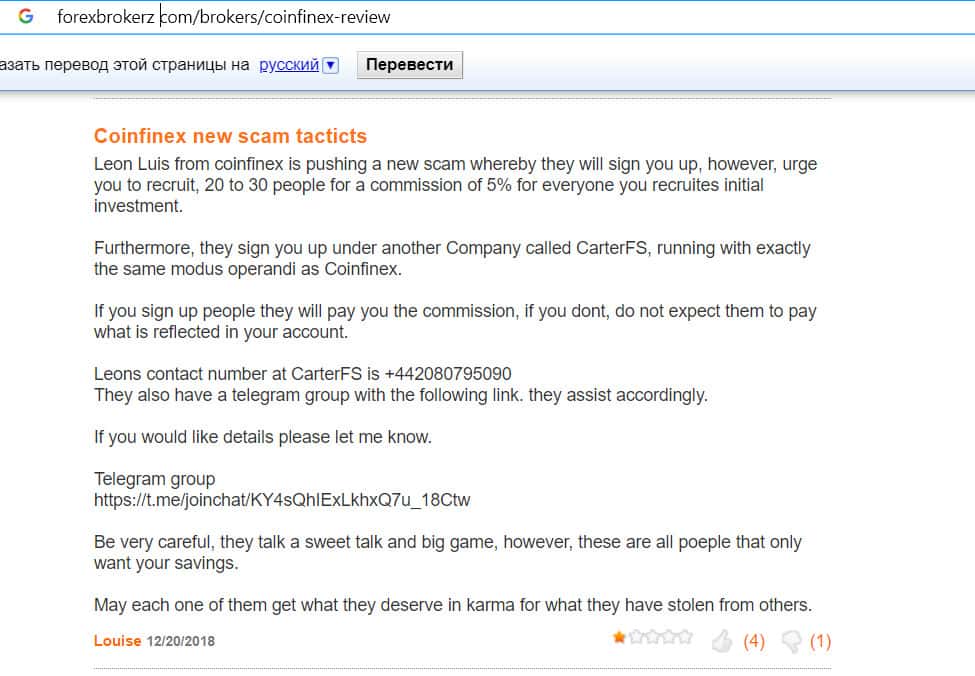Click the 'Telegram group' label text
975x676 pixels.
pos(154,479)
